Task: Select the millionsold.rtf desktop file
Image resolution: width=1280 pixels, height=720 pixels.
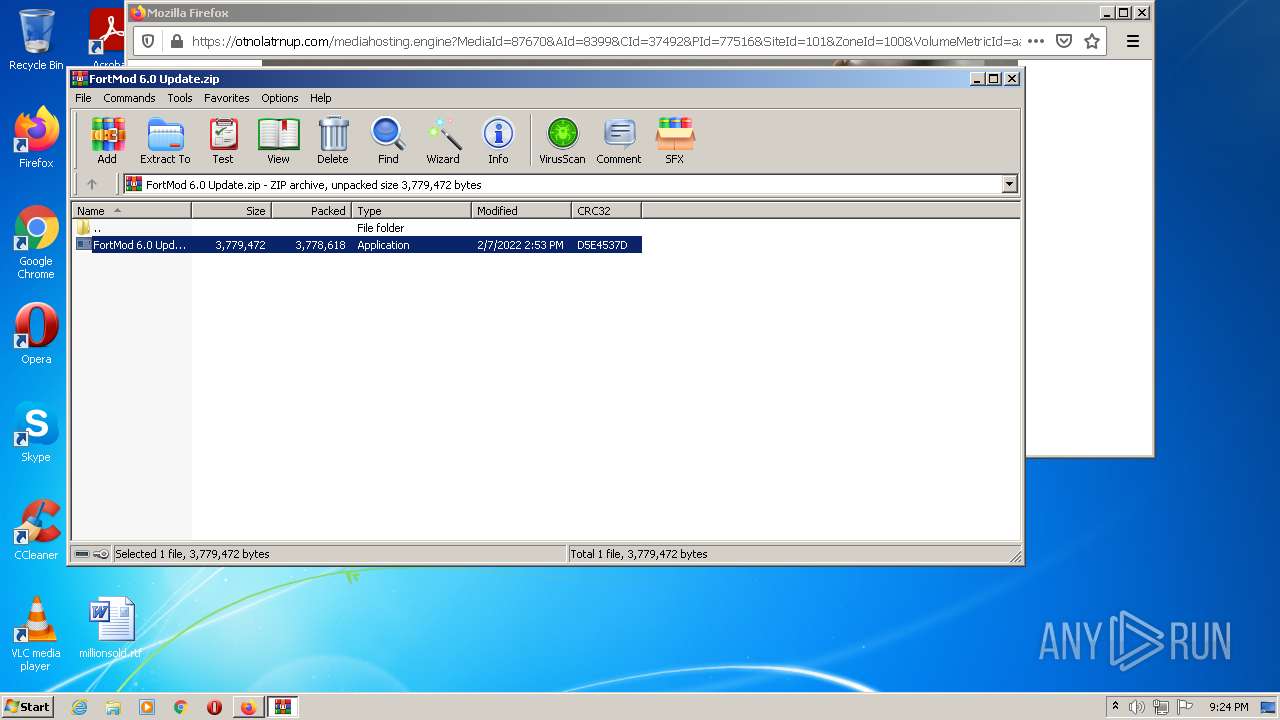Action: 110,627
